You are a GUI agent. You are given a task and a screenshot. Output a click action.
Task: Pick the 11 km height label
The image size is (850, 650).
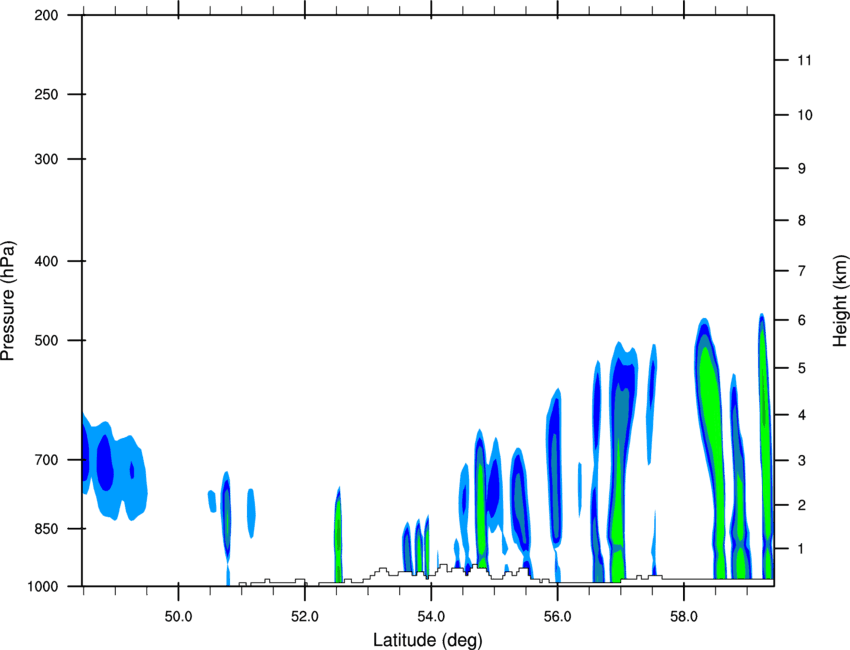coord(804,60)
